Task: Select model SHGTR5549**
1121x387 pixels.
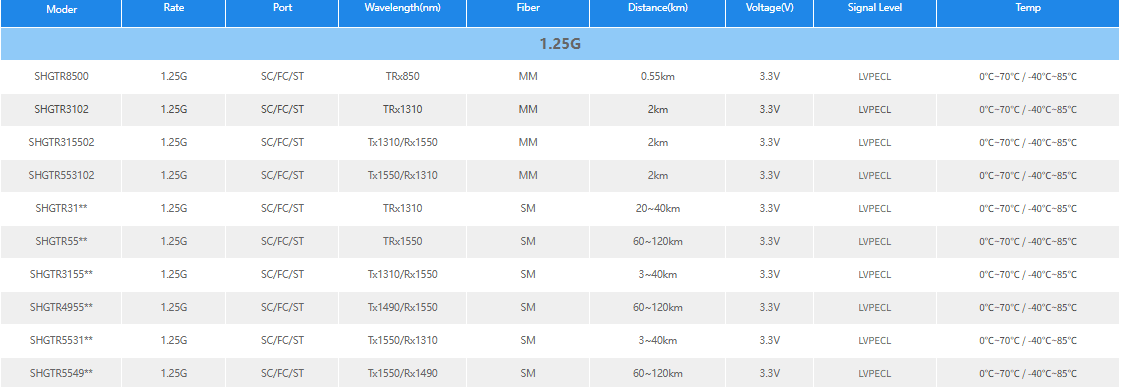Action: coord(61,373)
